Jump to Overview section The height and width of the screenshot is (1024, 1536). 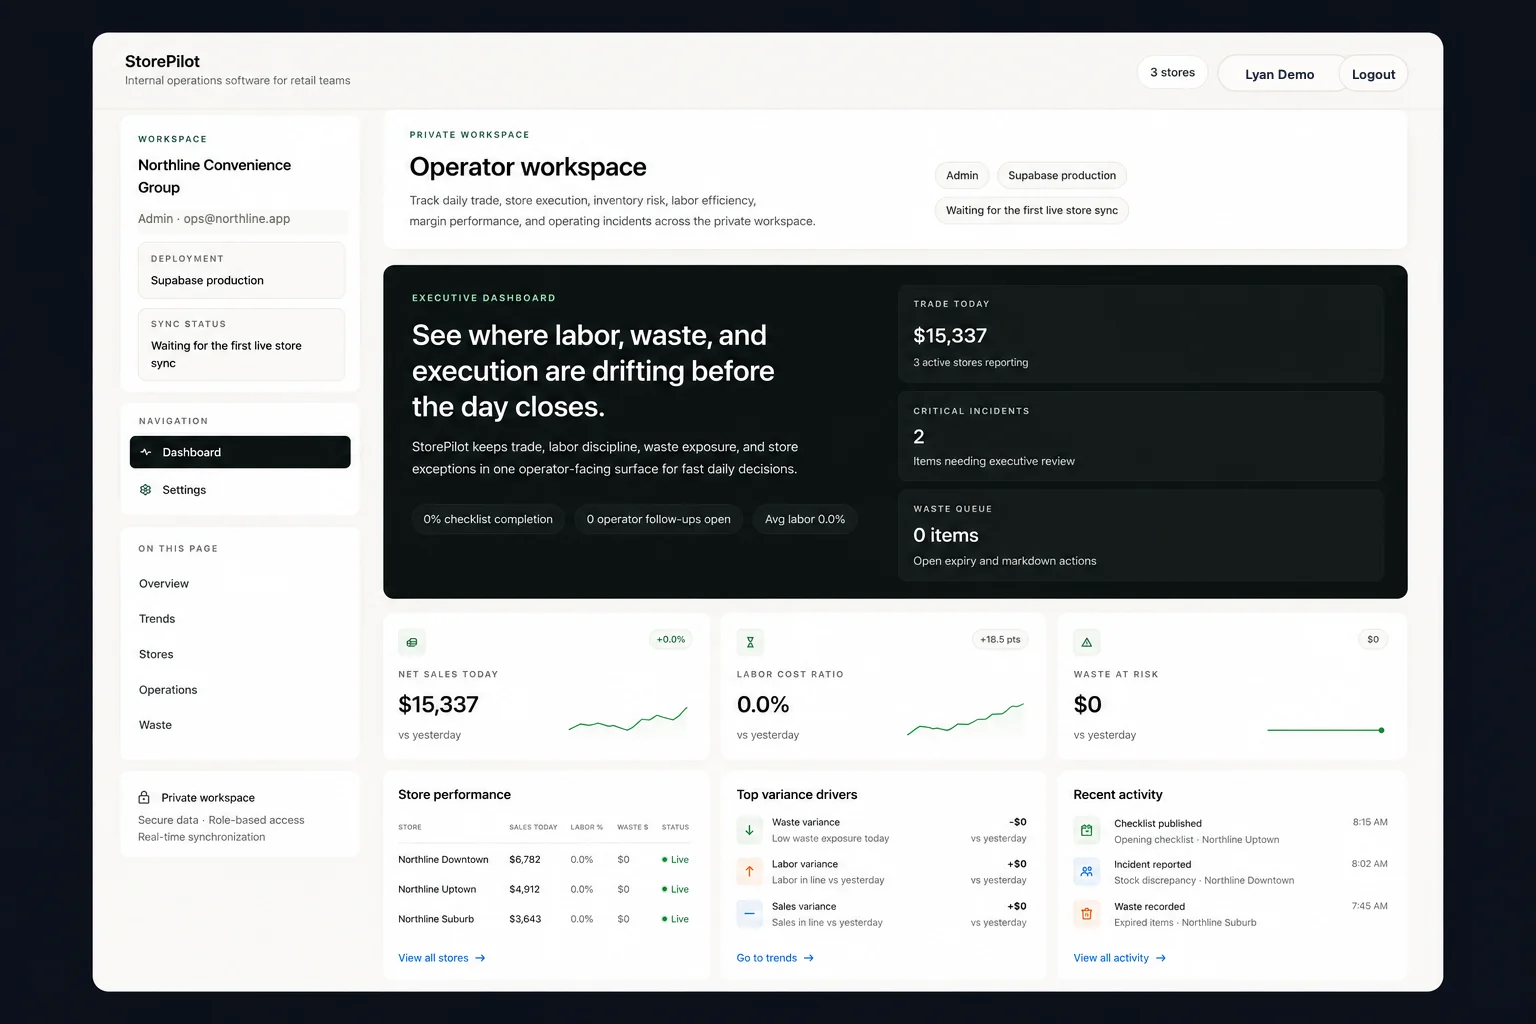tap(164, 584)
